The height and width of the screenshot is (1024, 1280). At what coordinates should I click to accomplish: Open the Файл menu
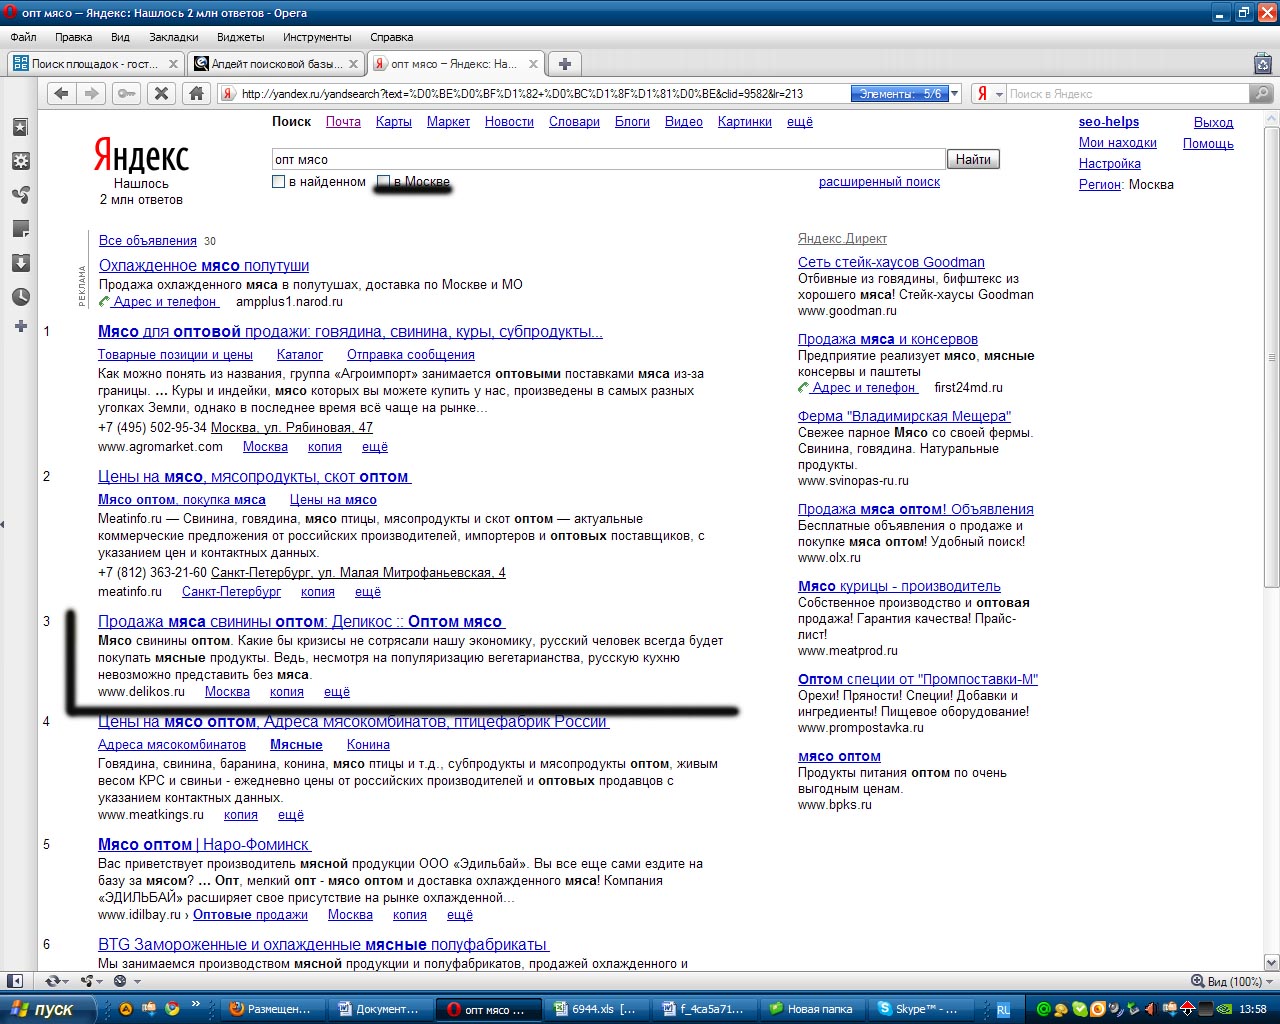click(x=23, y=37)
